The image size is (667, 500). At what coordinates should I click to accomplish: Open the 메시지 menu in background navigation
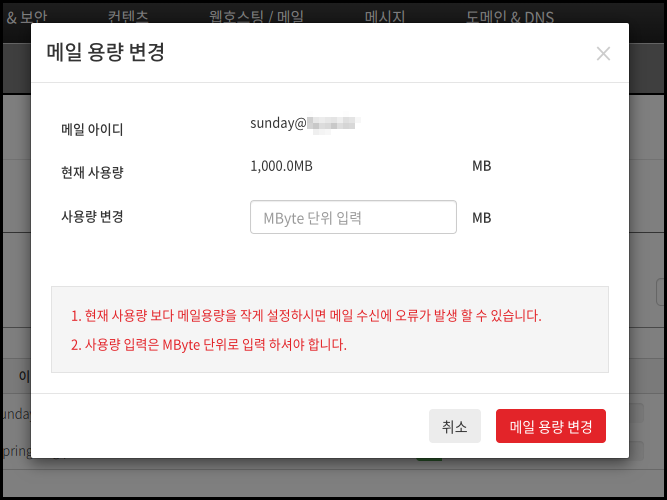click(385, 17)
